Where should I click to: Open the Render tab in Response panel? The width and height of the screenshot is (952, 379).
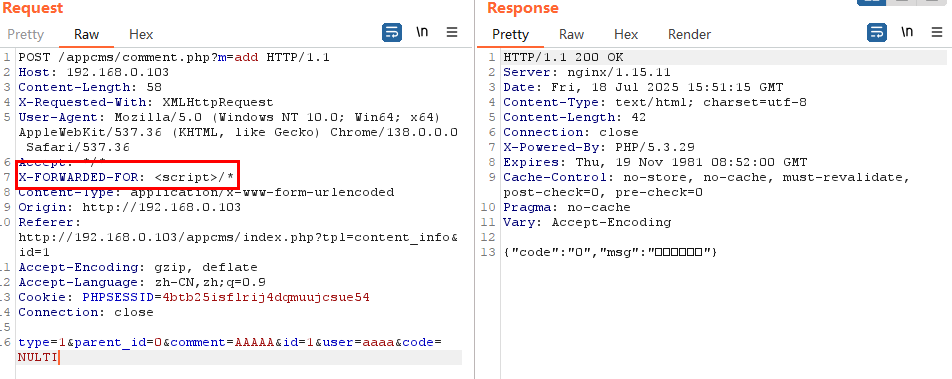point(689,34)
